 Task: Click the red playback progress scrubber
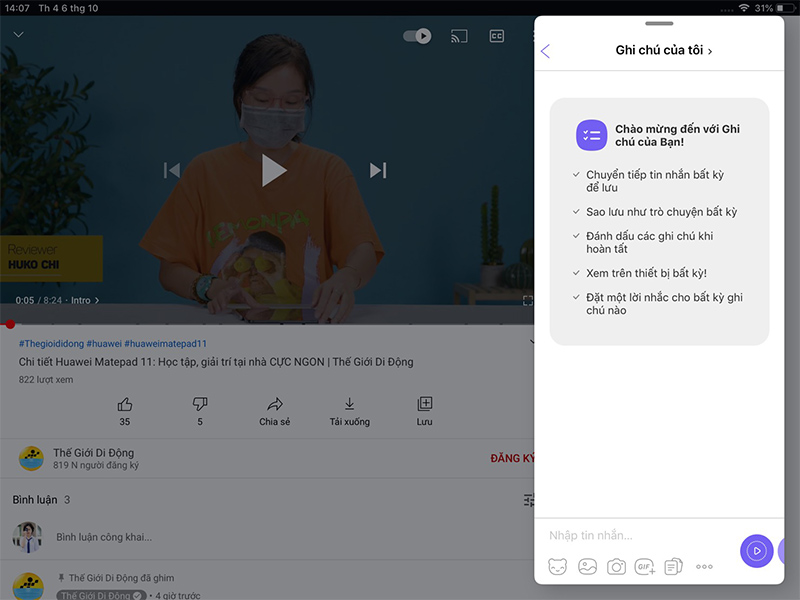tap(10, 323)
